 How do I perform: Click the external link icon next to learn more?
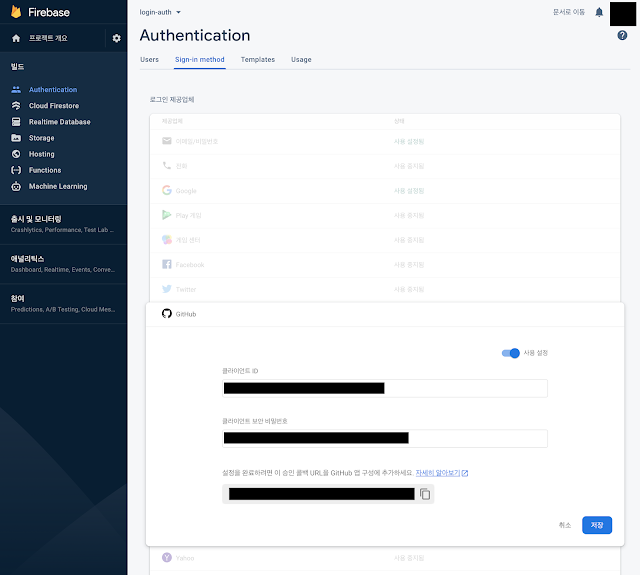point(464,473)
